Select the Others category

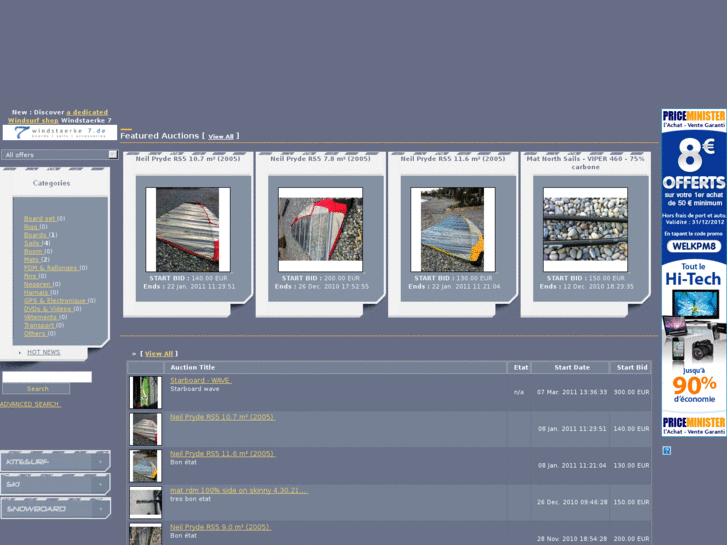pyautogui.click(x=35, y=333)
